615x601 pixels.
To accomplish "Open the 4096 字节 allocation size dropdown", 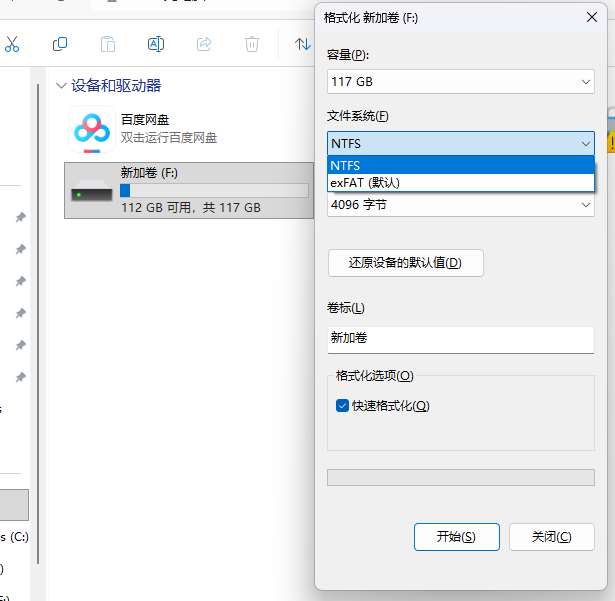I will (460, 205).
